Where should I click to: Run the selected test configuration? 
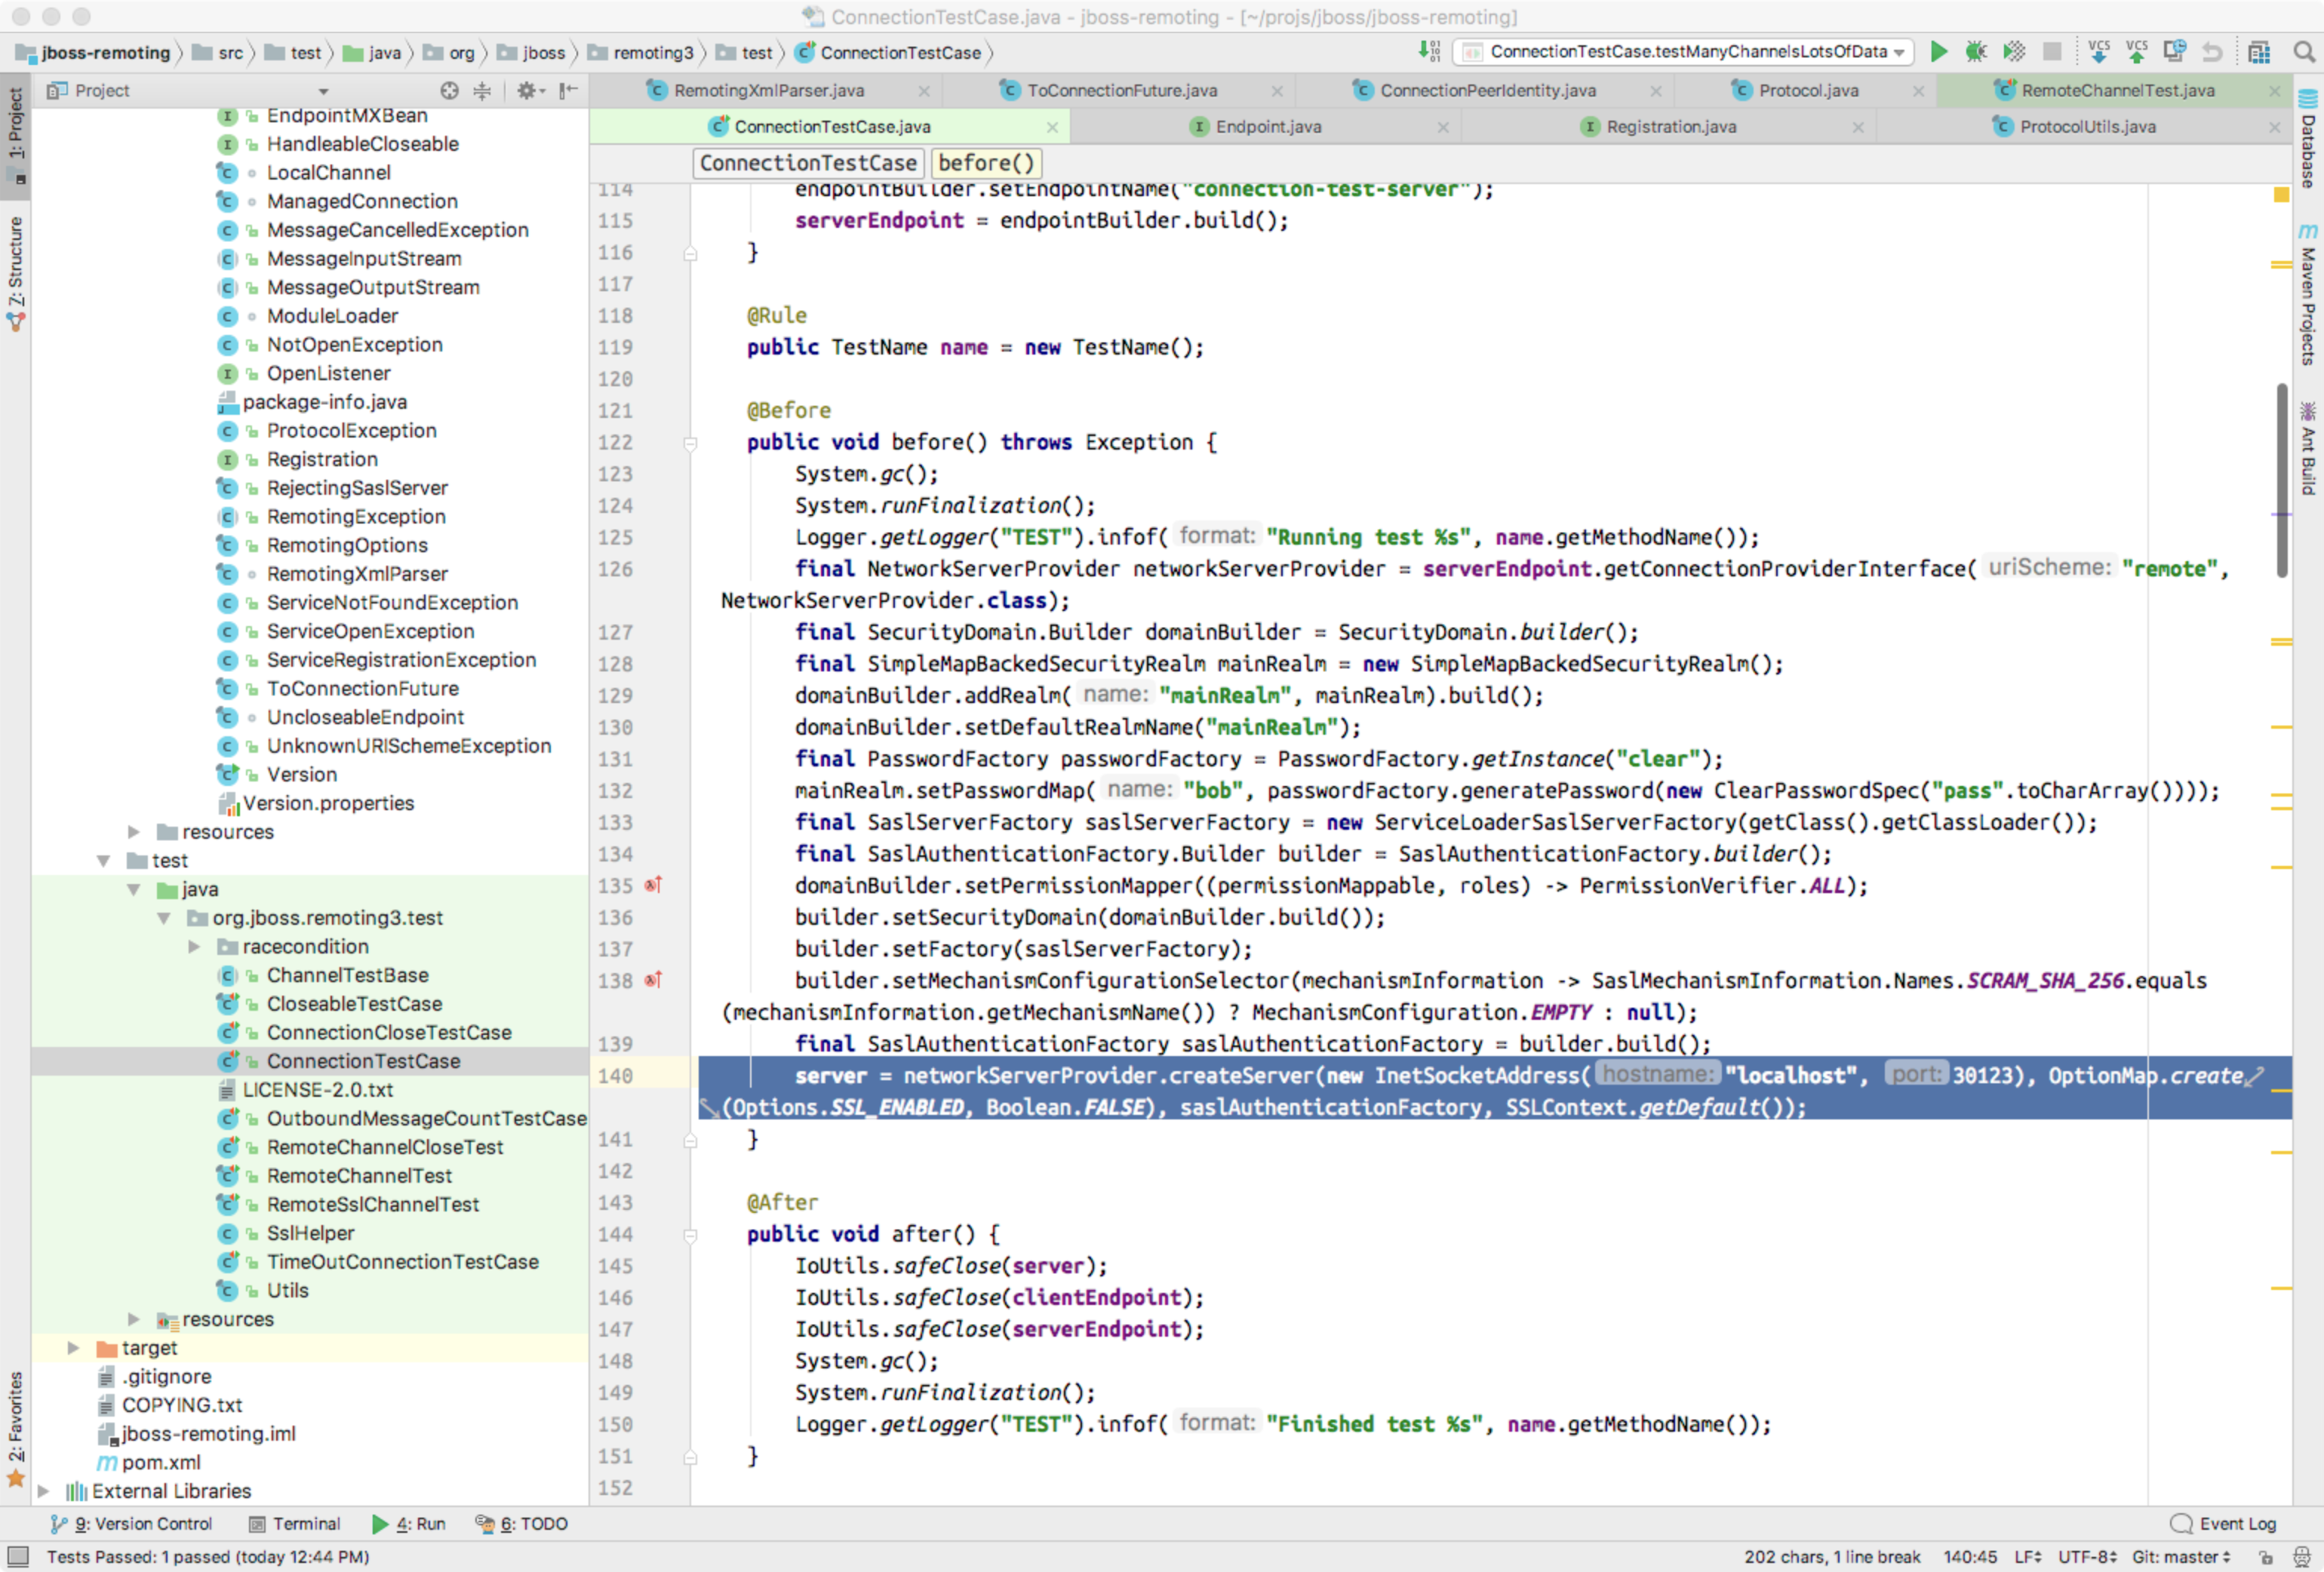click(1938, 52)
